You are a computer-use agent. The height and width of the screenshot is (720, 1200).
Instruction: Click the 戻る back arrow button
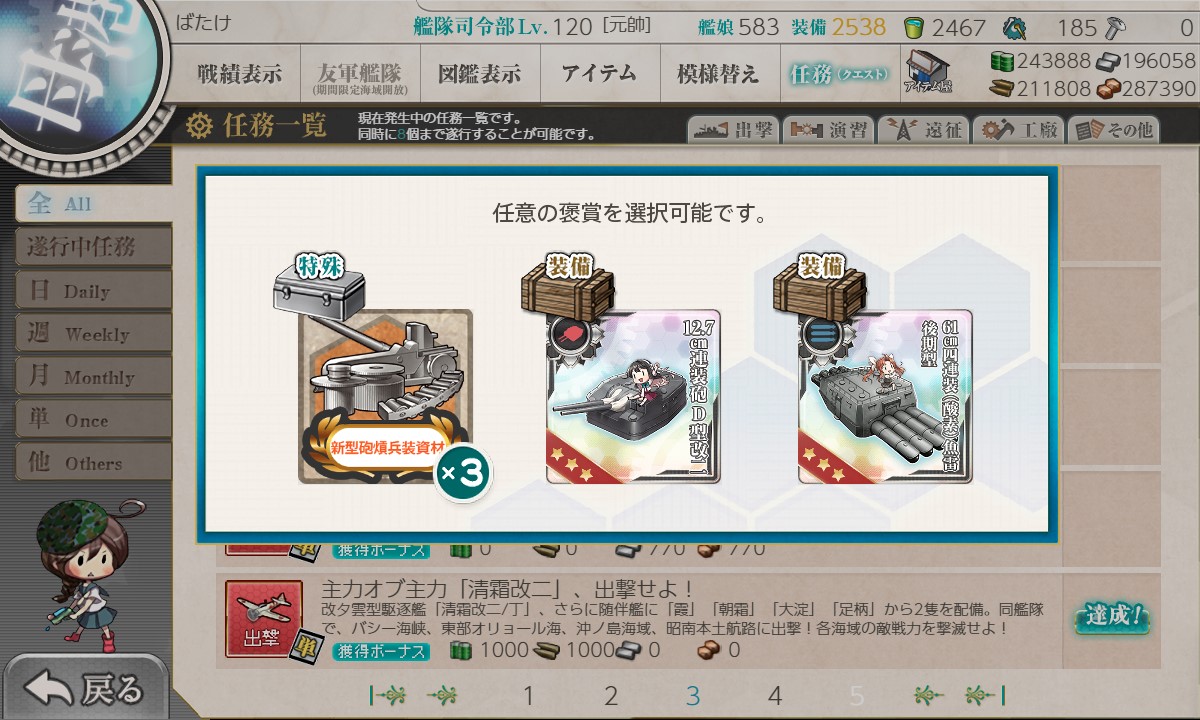(84, 688)
